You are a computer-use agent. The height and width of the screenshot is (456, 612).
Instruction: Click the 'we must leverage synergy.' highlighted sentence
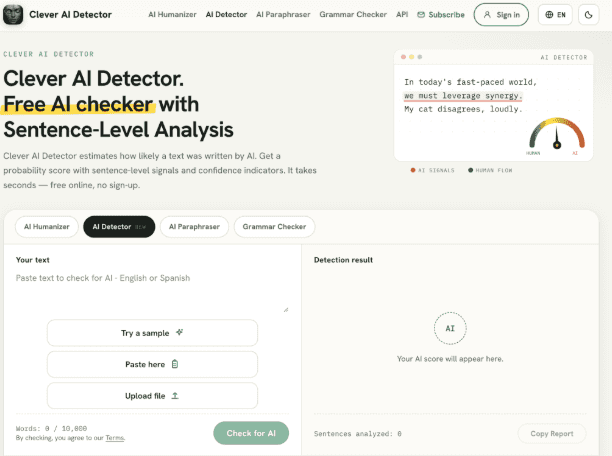click(463, 96)
